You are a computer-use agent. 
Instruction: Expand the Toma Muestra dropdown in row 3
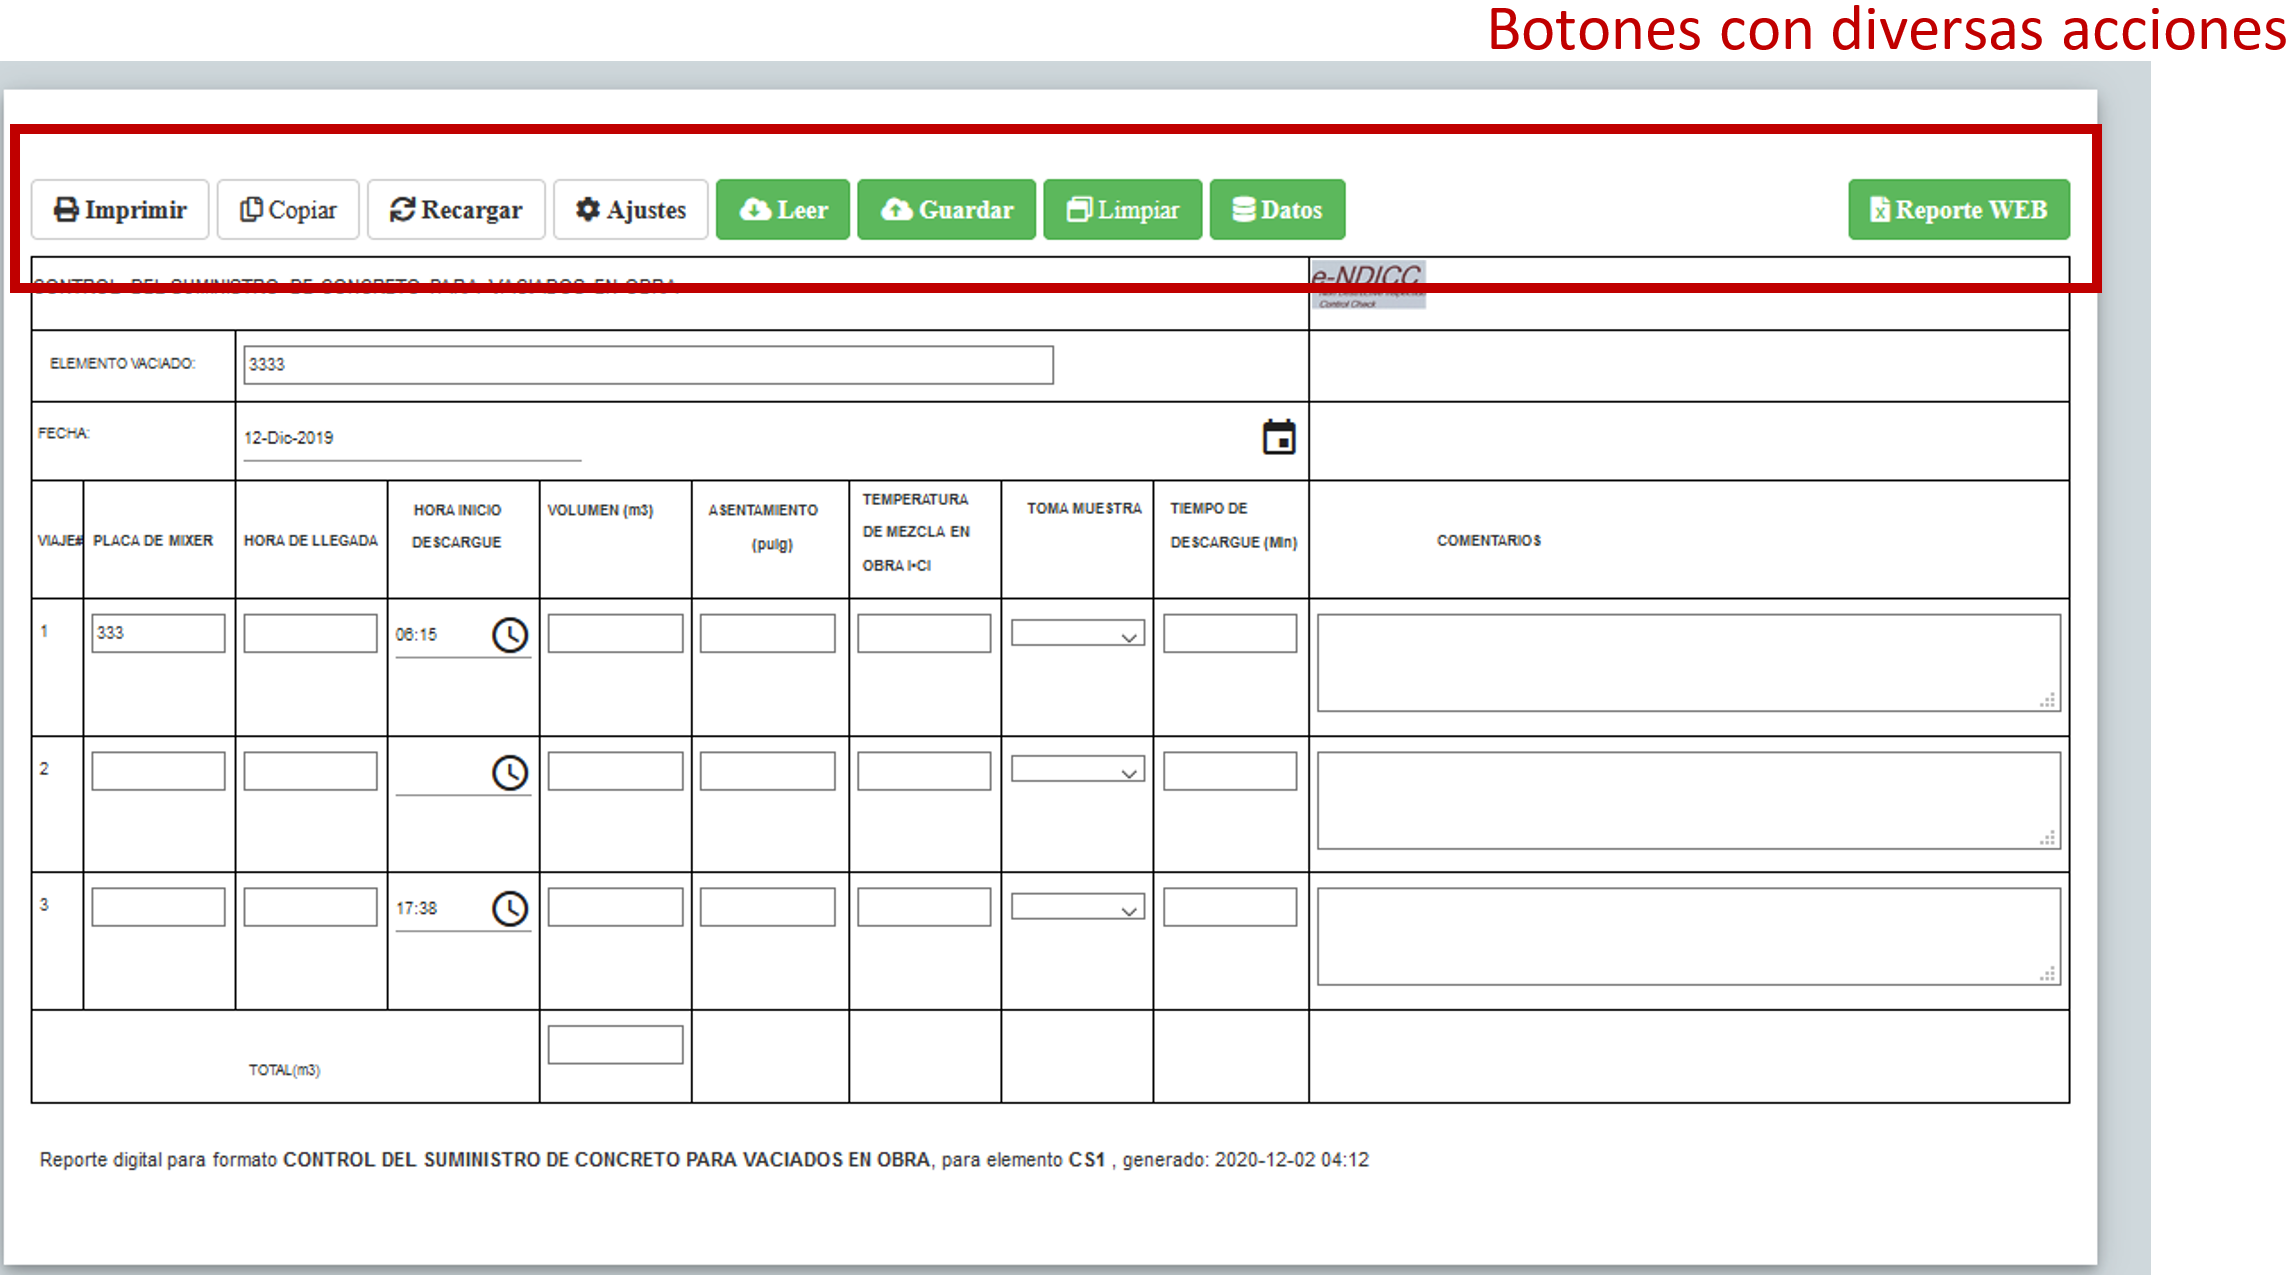pyautogui.click(x=1077, y=908)
